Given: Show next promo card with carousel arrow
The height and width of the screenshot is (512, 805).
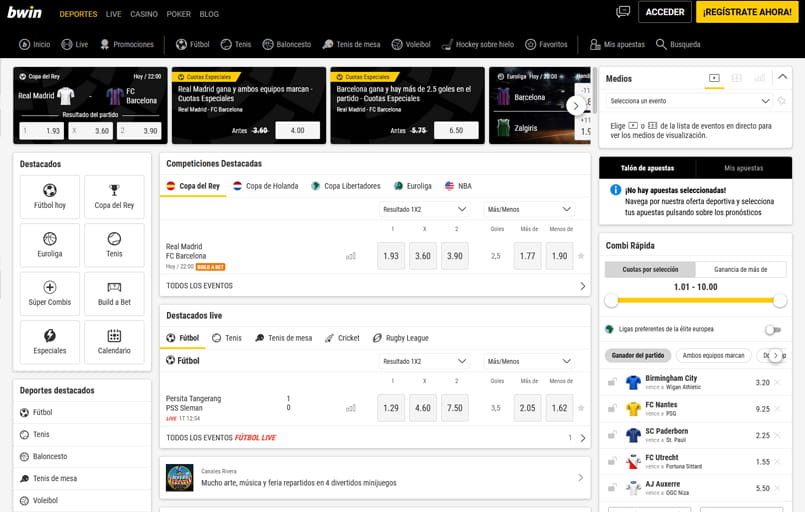Looking at the screenshot, I should click(x=576, y=106).
